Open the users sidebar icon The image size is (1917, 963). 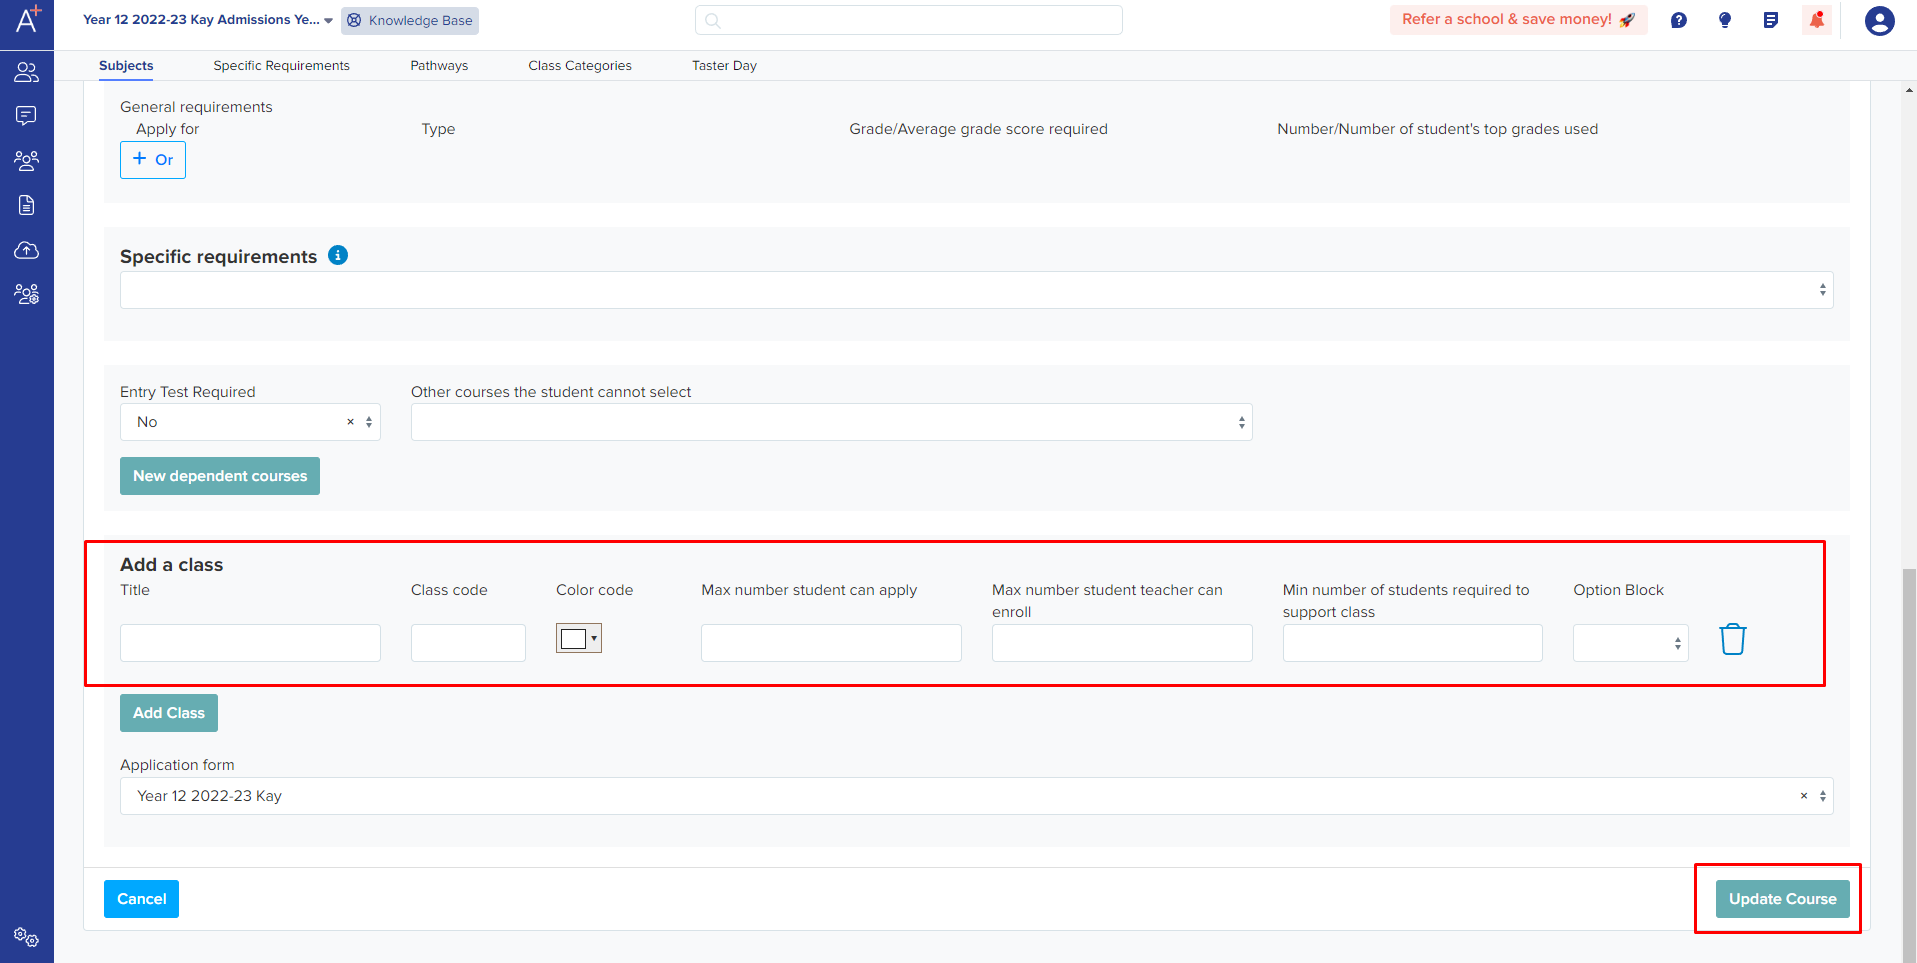[x=27, y=72]
